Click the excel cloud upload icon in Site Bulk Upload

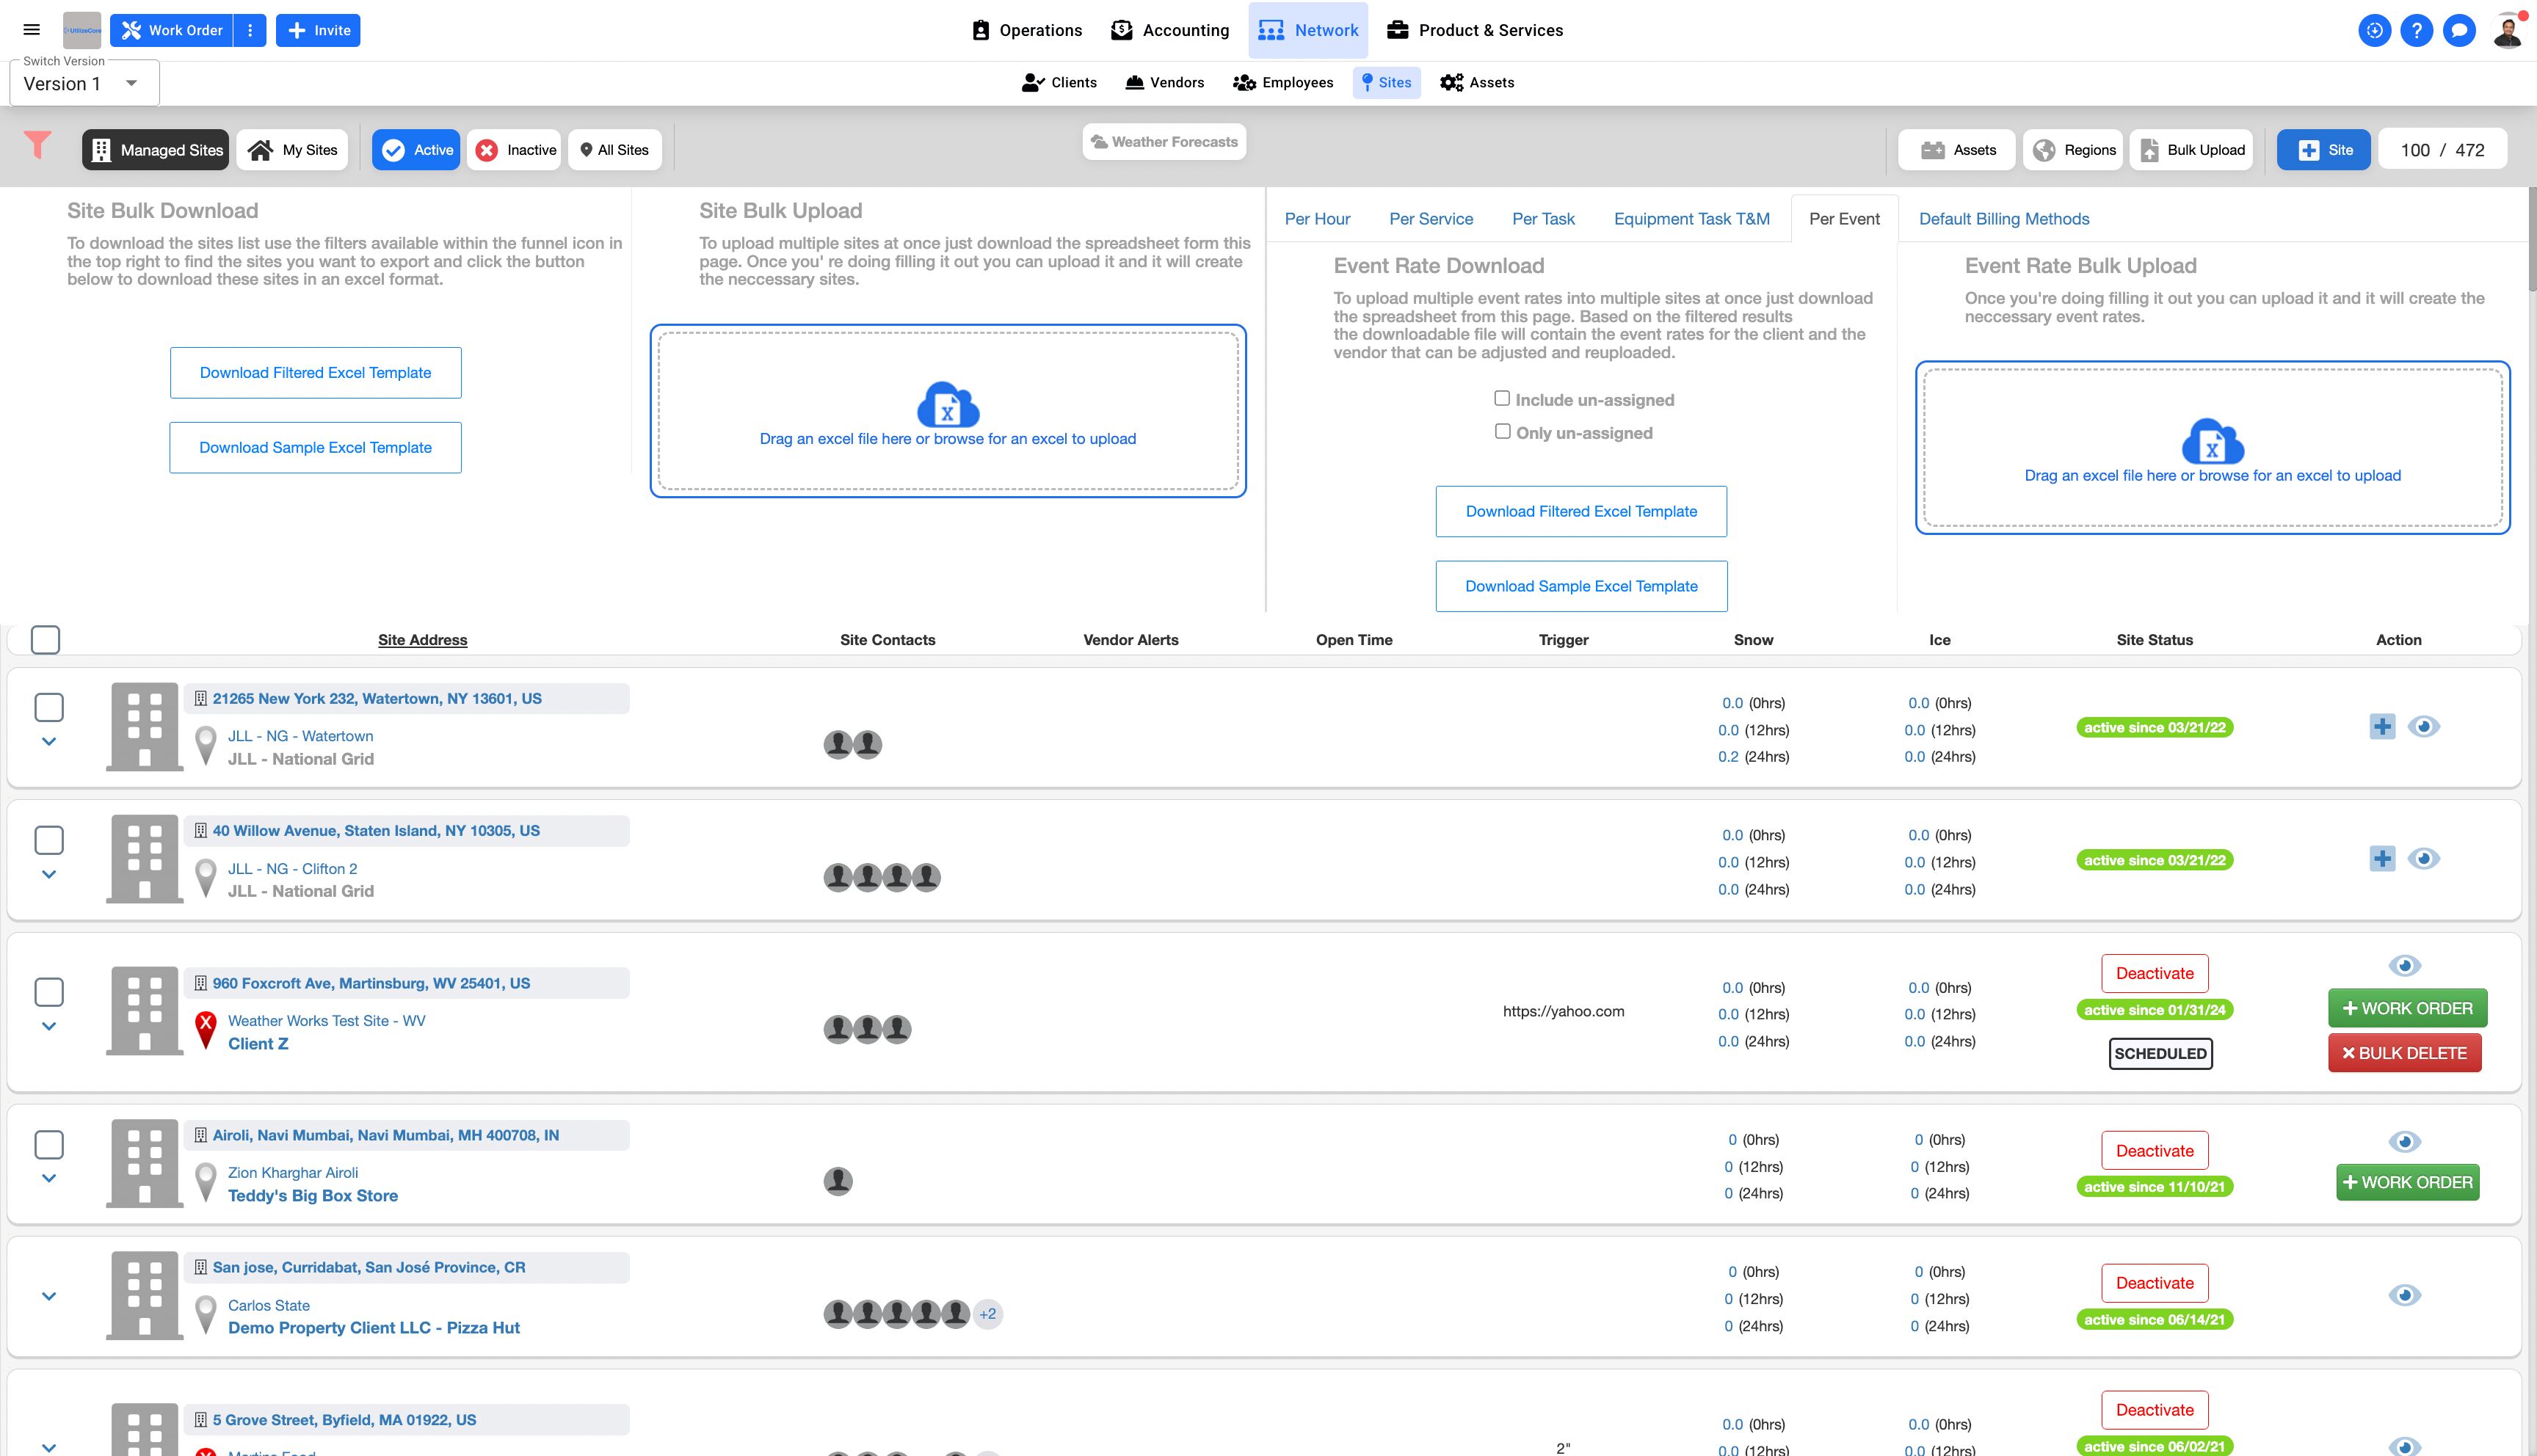click(x=947, y=405)
